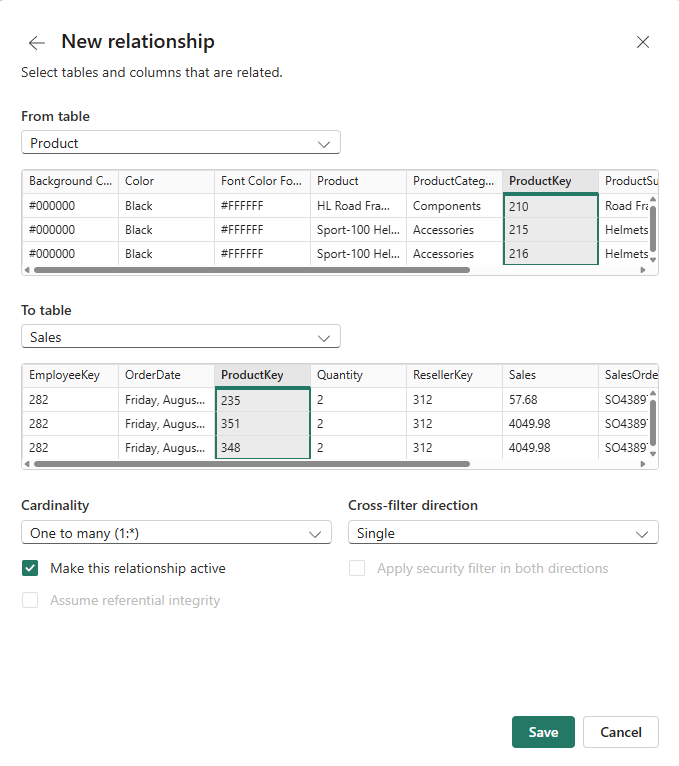
Task: Expand the Cross-filter direction dropdown
Action: point(503,533)
